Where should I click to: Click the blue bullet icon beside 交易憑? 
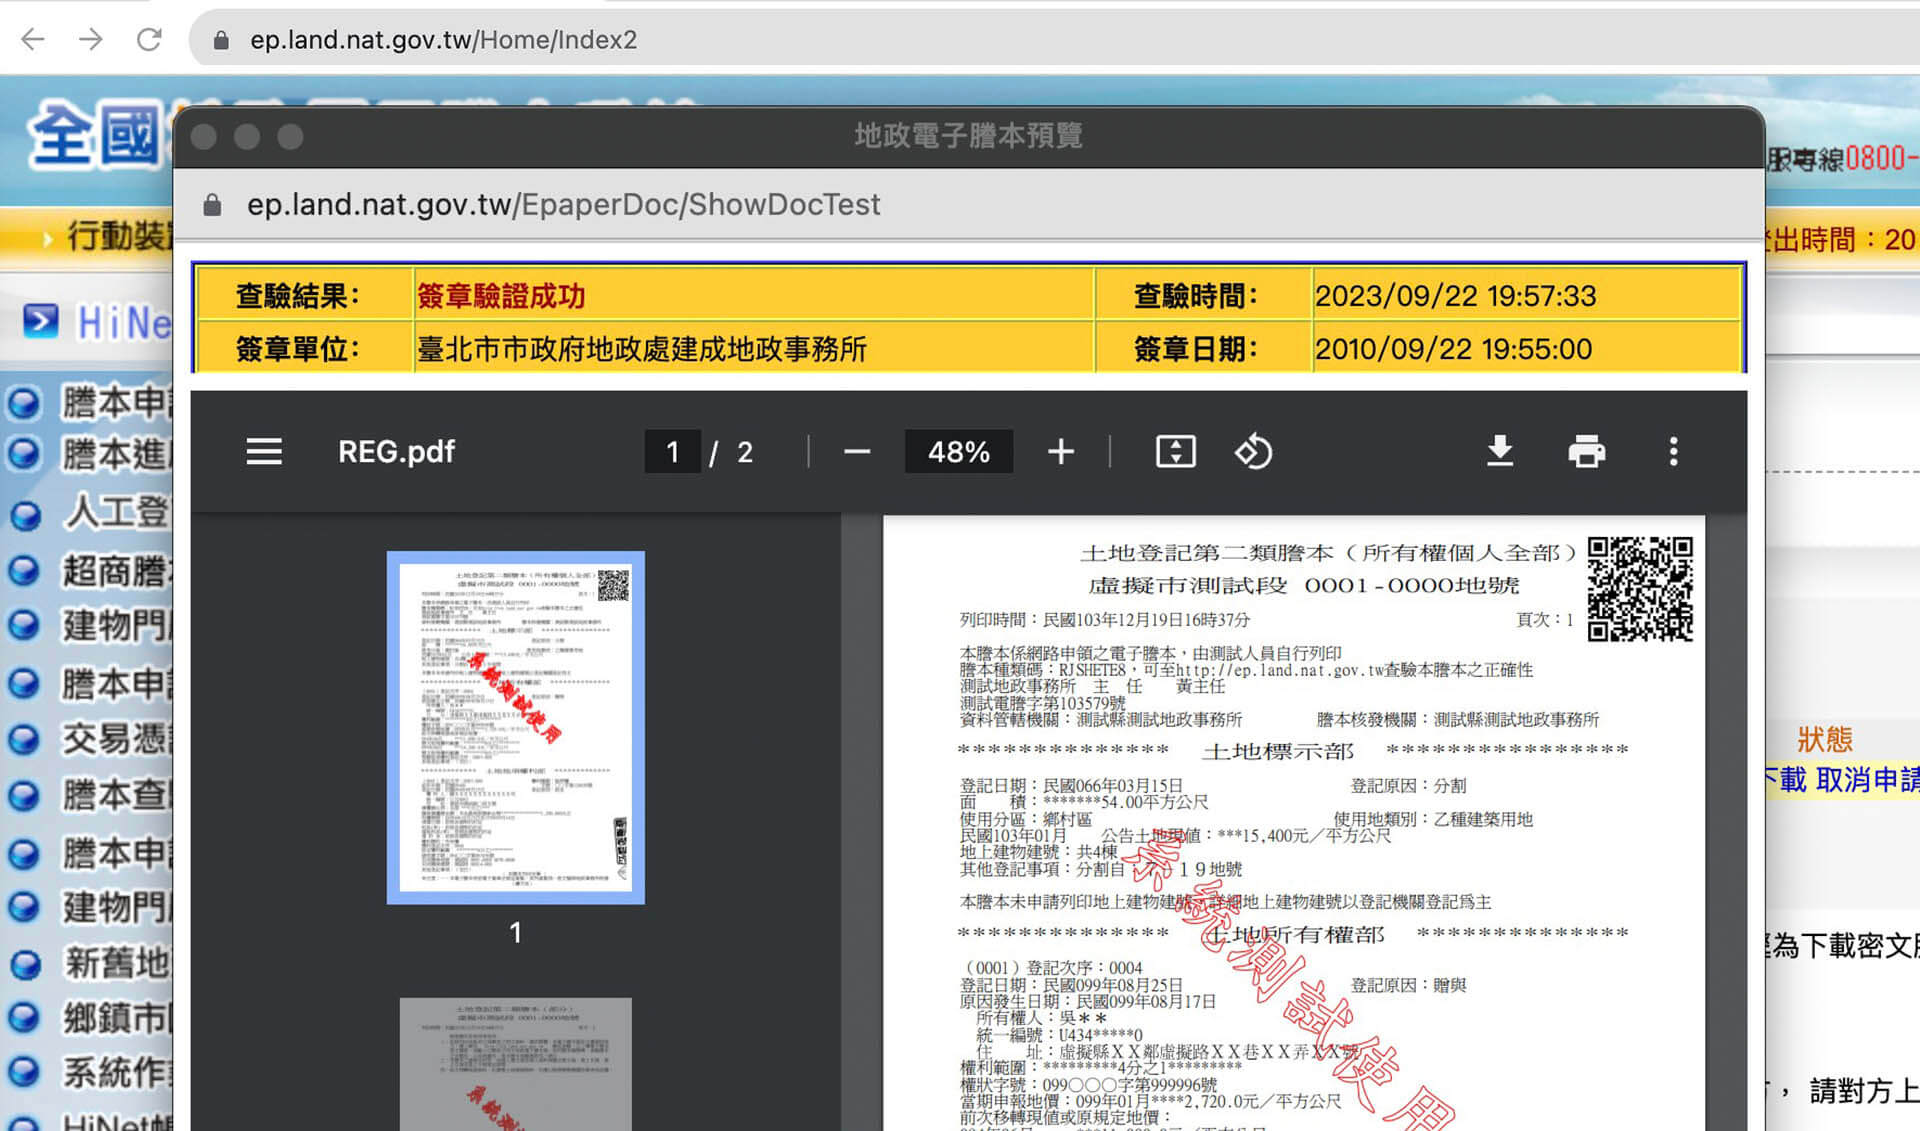pos(25,739)
